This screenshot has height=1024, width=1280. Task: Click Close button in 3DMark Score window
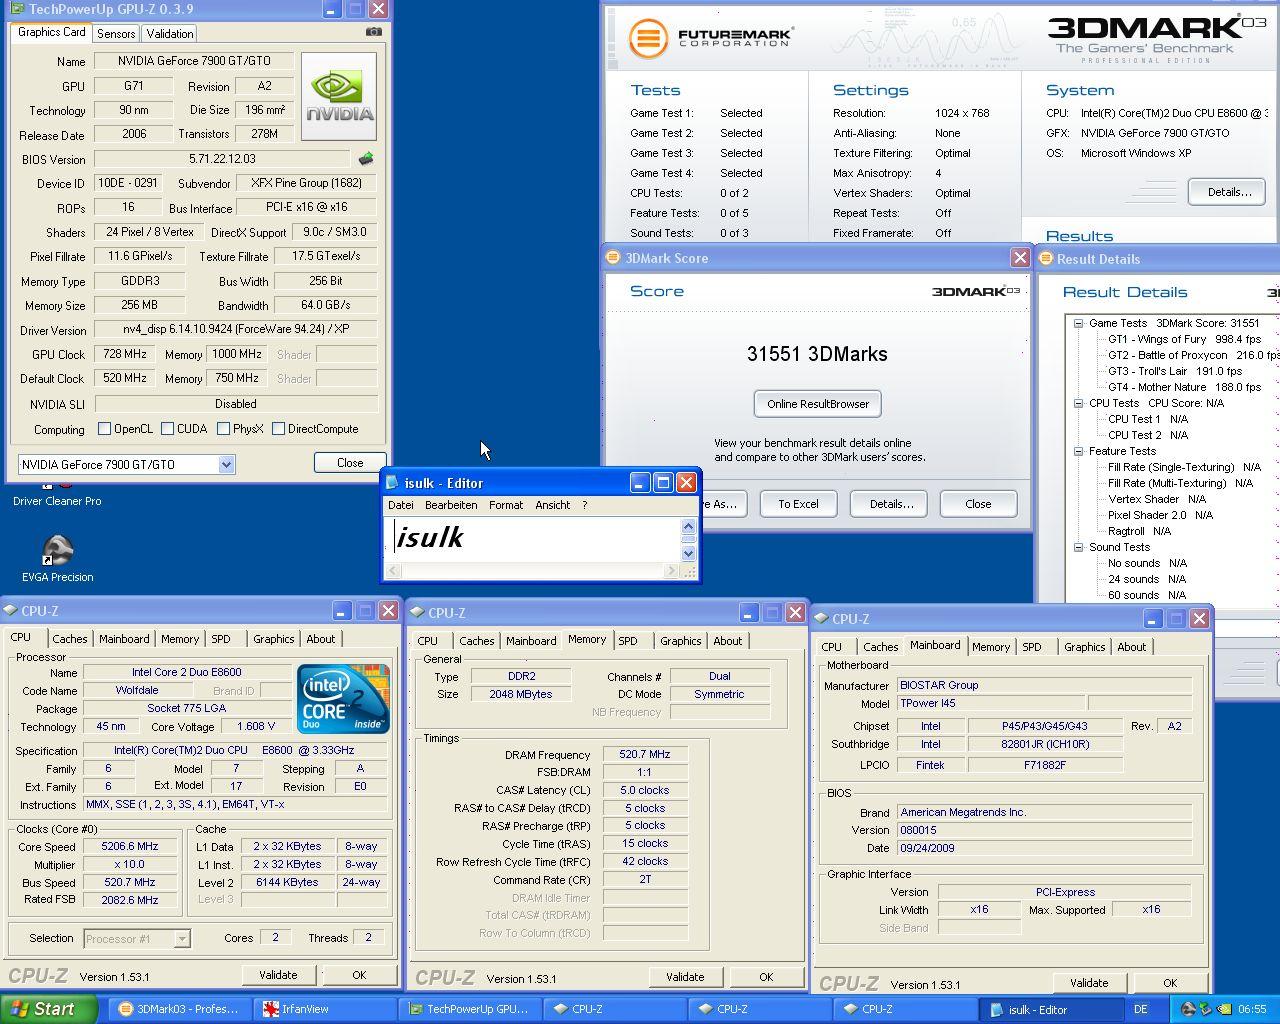[x=978, y=504]
